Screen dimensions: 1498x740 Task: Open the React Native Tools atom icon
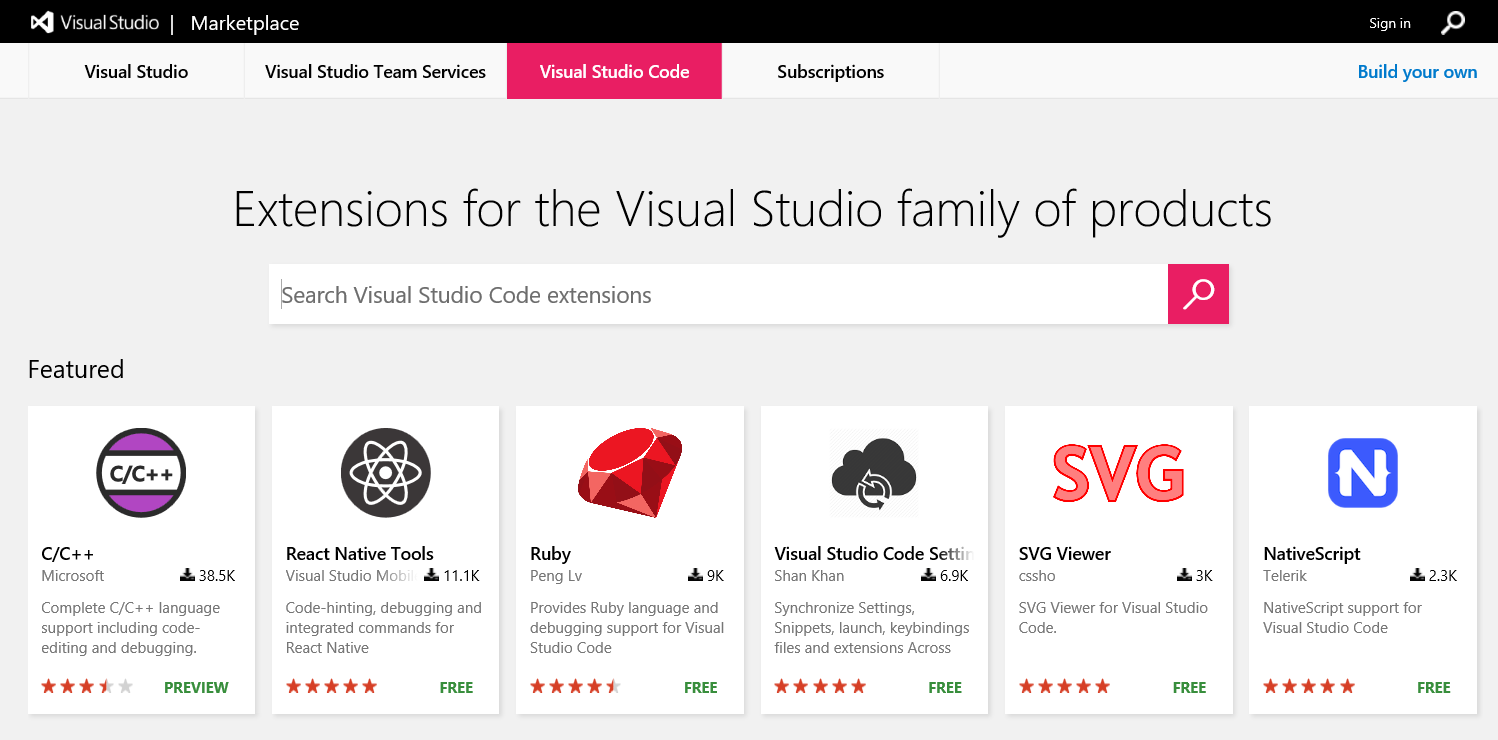pyautogui.click(x=385, y=473)
